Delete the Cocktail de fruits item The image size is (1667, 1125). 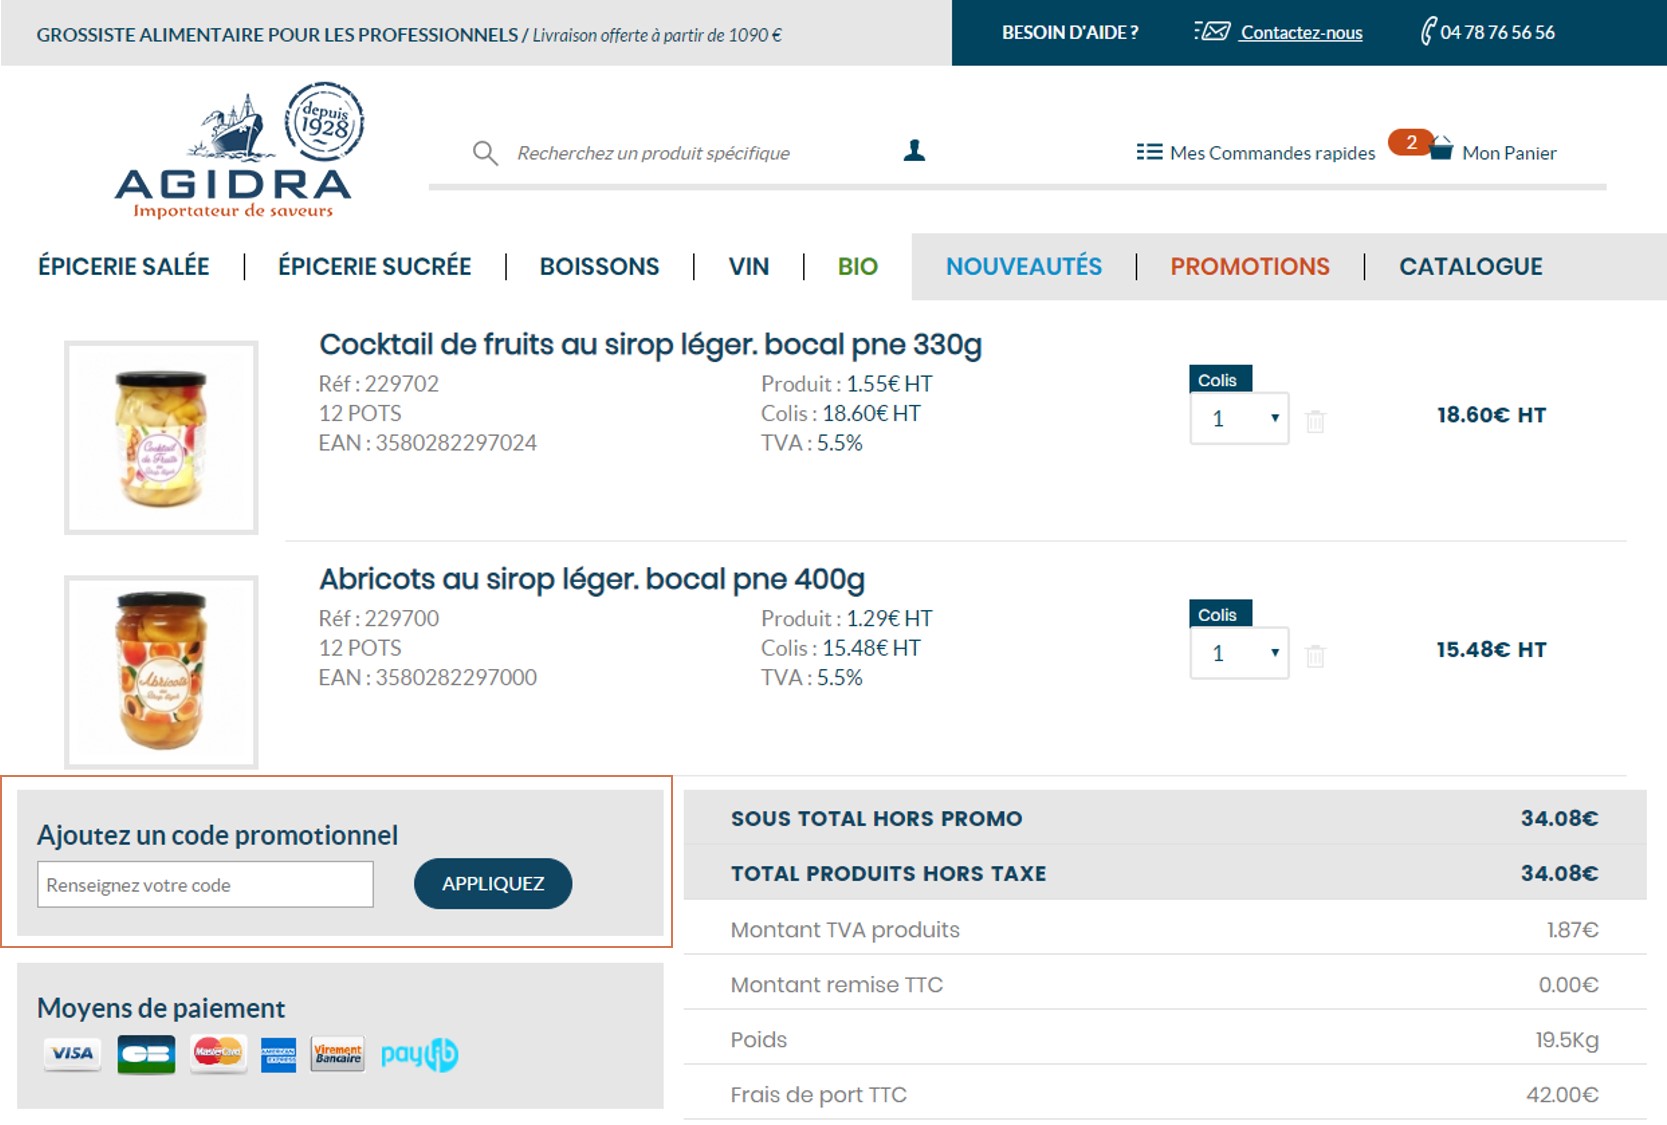click(x=1315, y=422)
